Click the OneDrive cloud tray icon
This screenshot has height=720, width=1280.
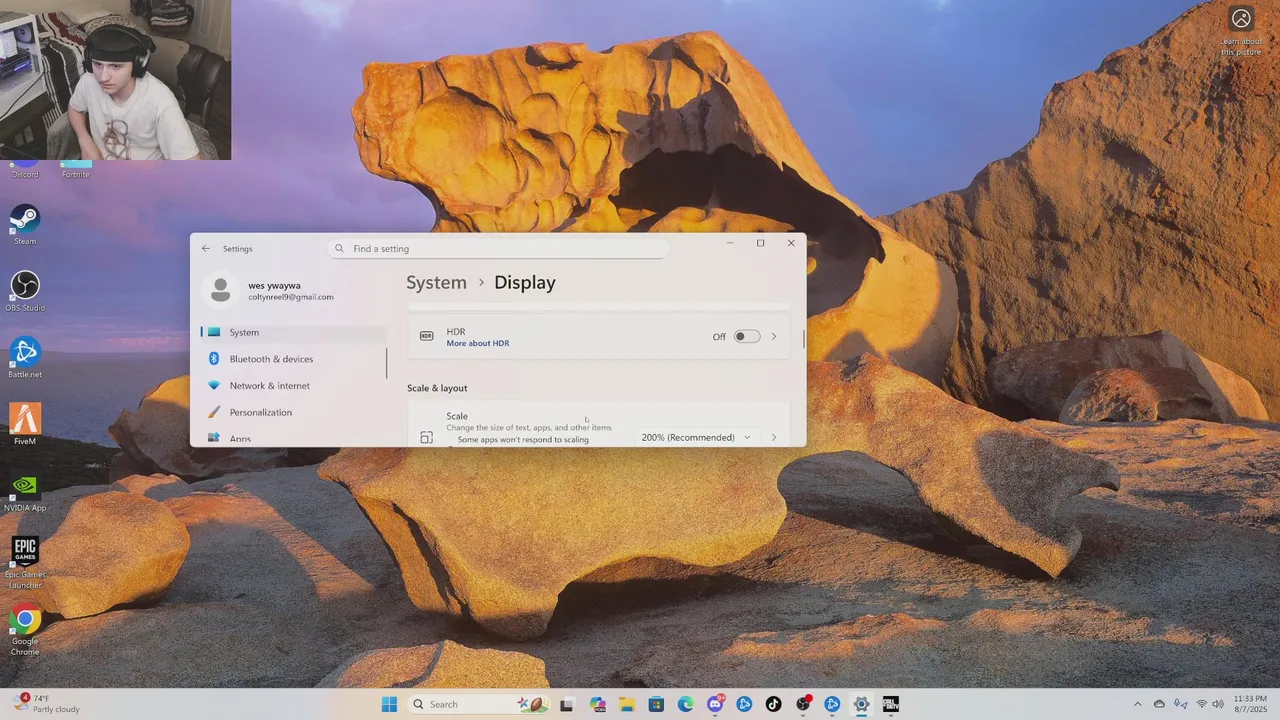(x=1159, y=704)
